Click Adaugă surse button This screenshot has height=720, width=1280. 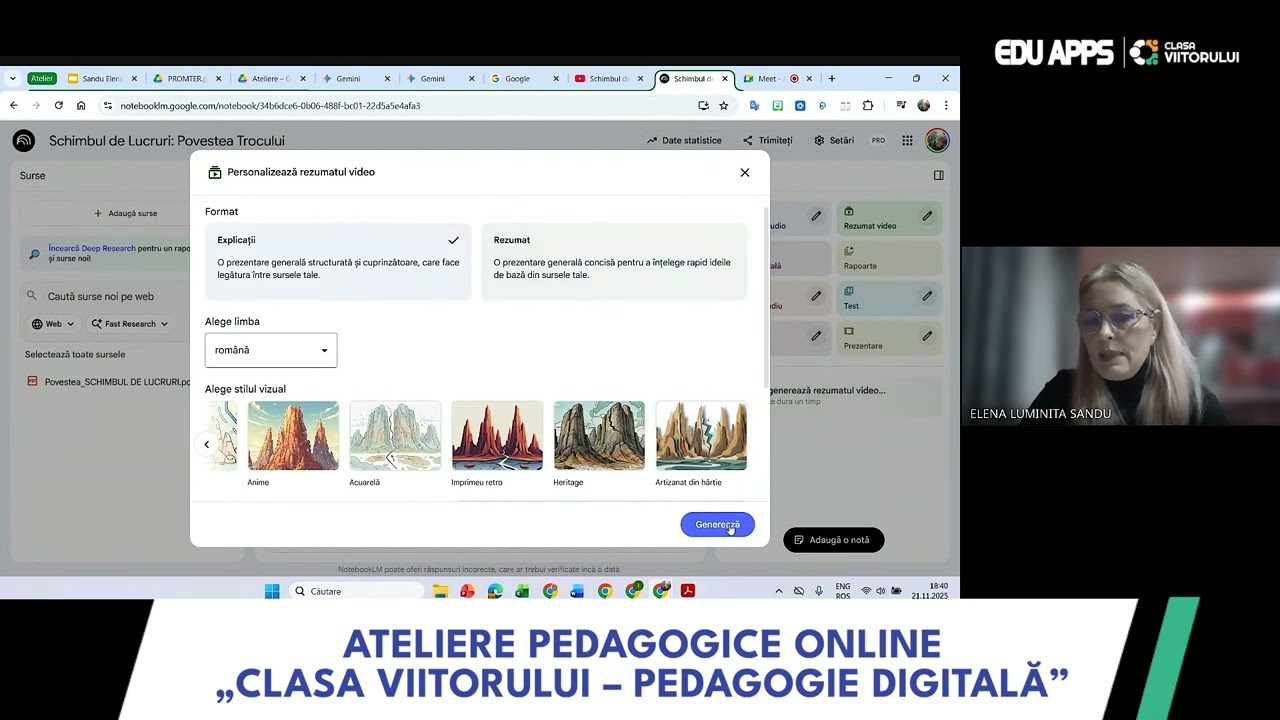click(125, 213)
